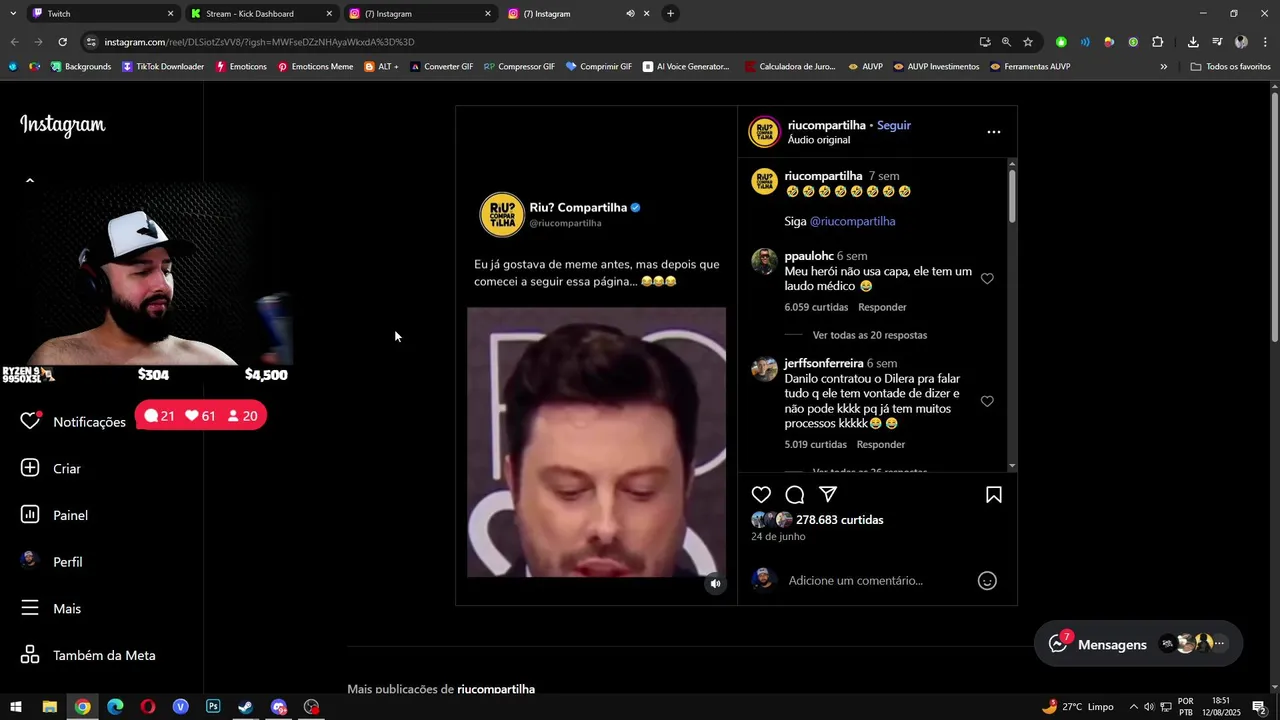
Task: Click the 'Adicione um comentário...' field
Action: [855, 581]
